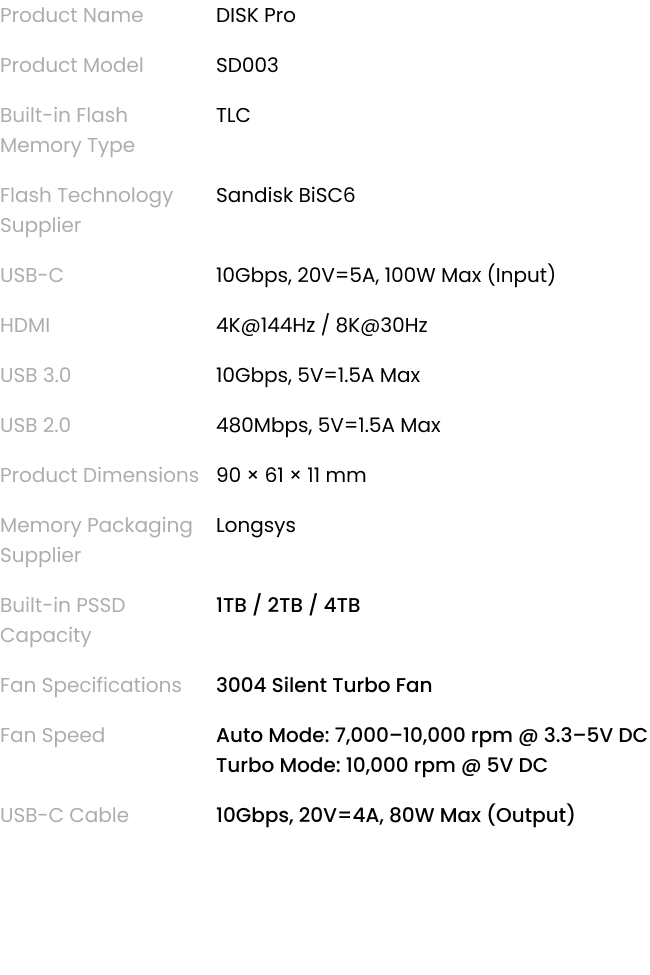This screenshot has width=650, height=975.
Task: Click the USB-C specification label
Action: [x=32, y=275]
